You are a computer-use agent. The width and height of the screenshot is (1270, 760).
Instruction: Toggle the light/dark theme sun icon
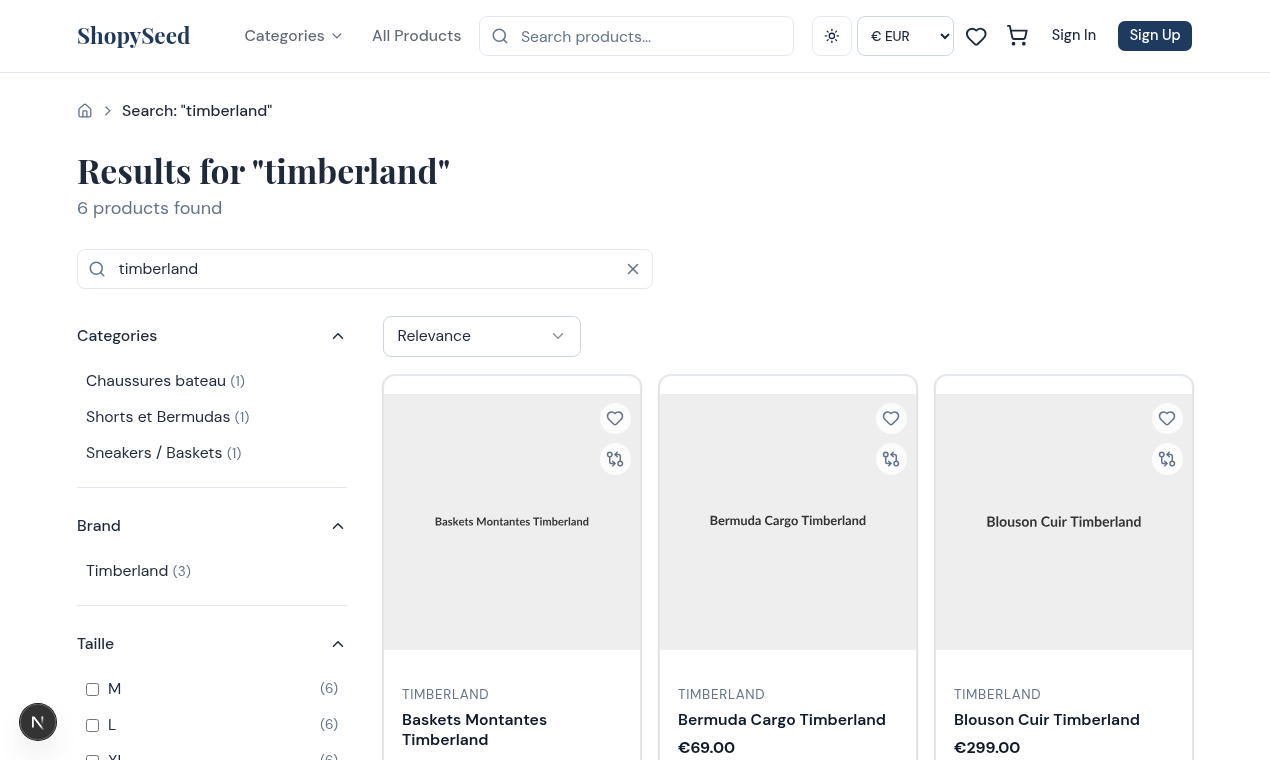pyautogui.click(x=832, y=36)
